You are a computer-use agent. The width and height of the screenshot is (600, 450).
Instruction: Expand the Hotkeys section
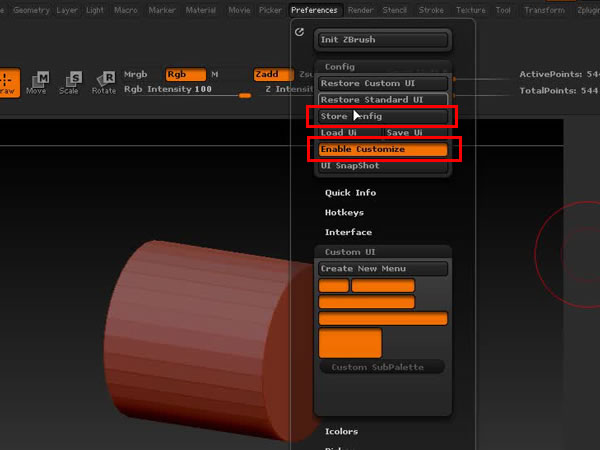click(344, 213)
